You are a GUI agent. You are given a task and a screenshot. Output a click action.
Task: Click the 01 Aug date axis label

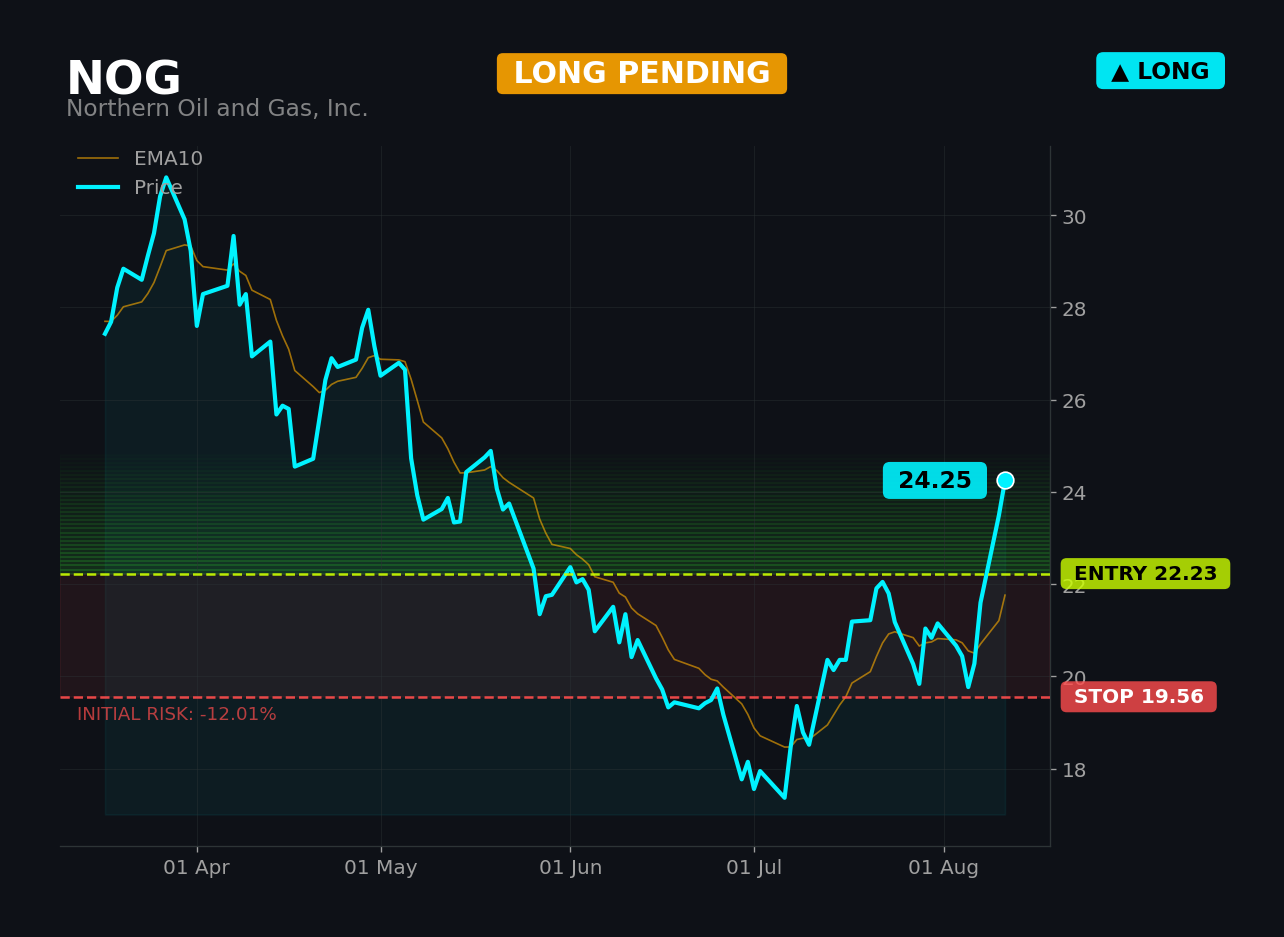[x=944, y=868]
